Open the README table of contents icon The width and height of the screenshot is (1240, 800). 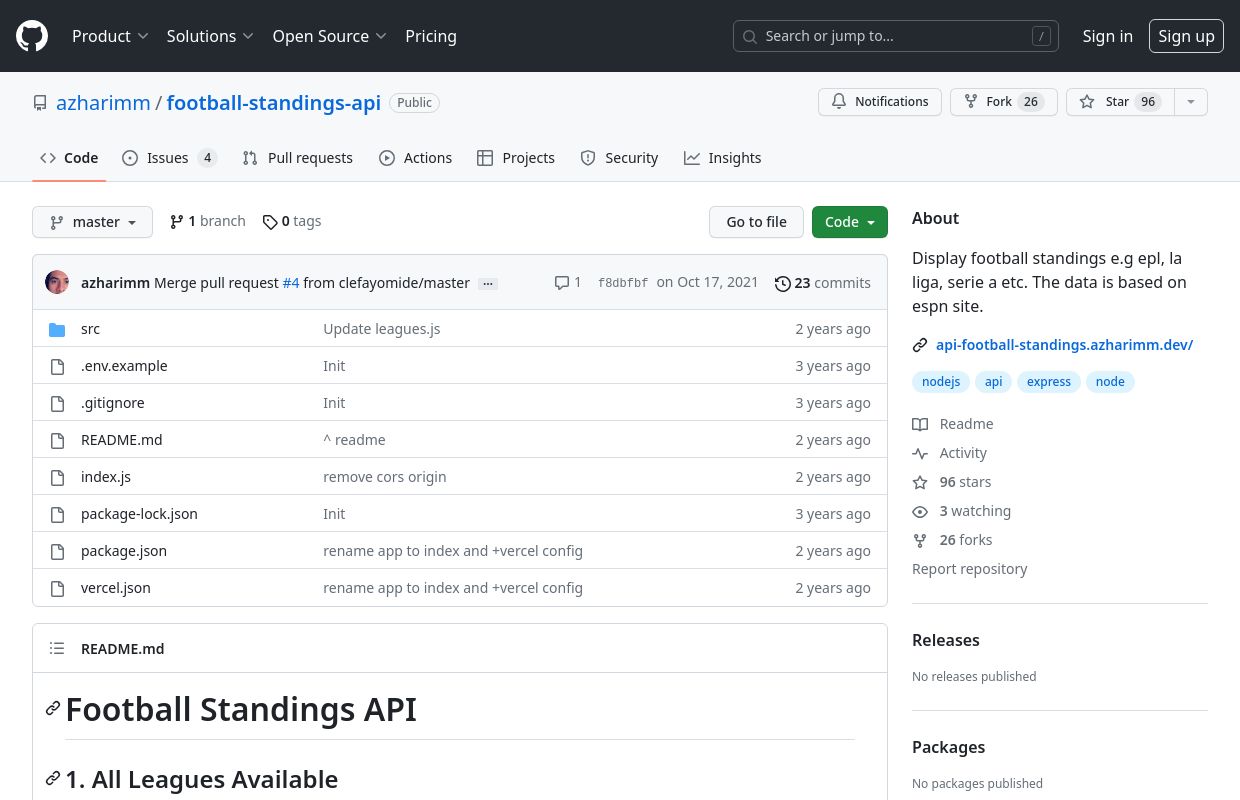pyautogui.click(x=57, y=648)
